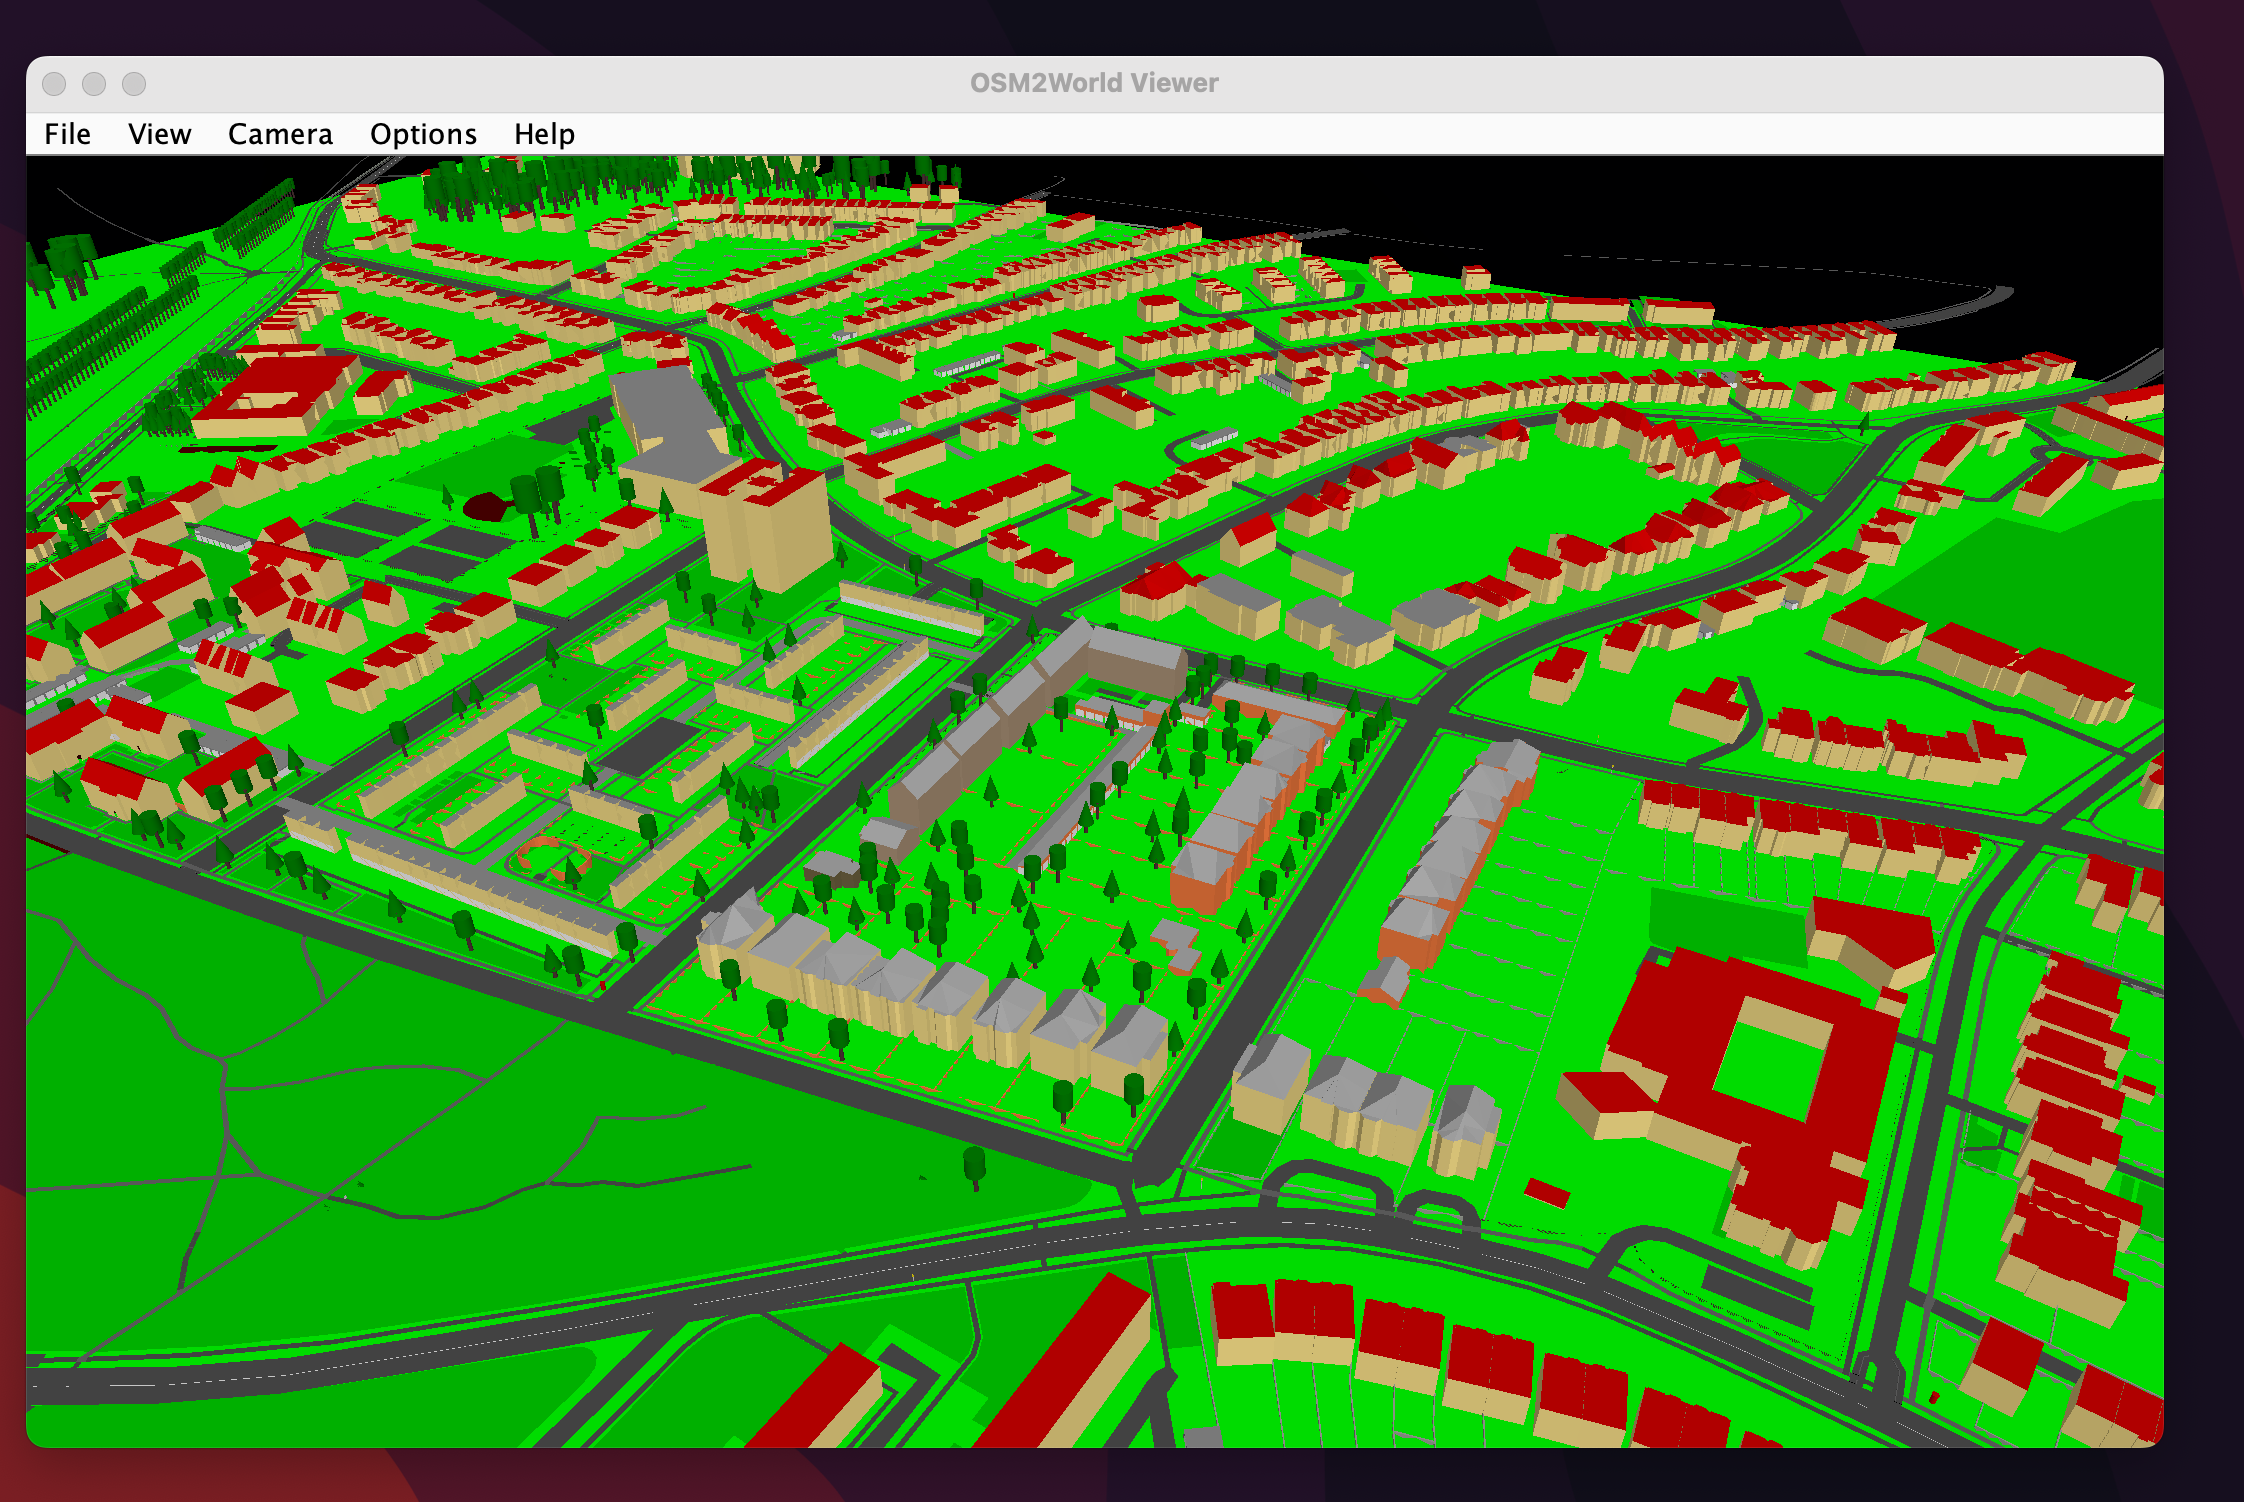Minimize the OSM2World Viewer window
Image resolution: width=2244 pixels, height=1502 pixels.
[x=95, y=85]
